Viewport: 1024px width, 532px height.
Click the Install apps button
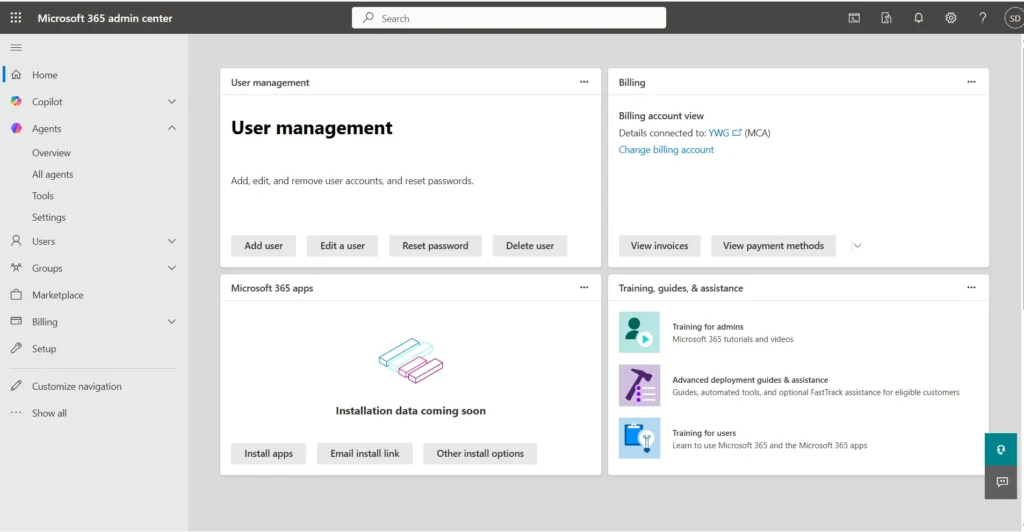click(268, 454)
